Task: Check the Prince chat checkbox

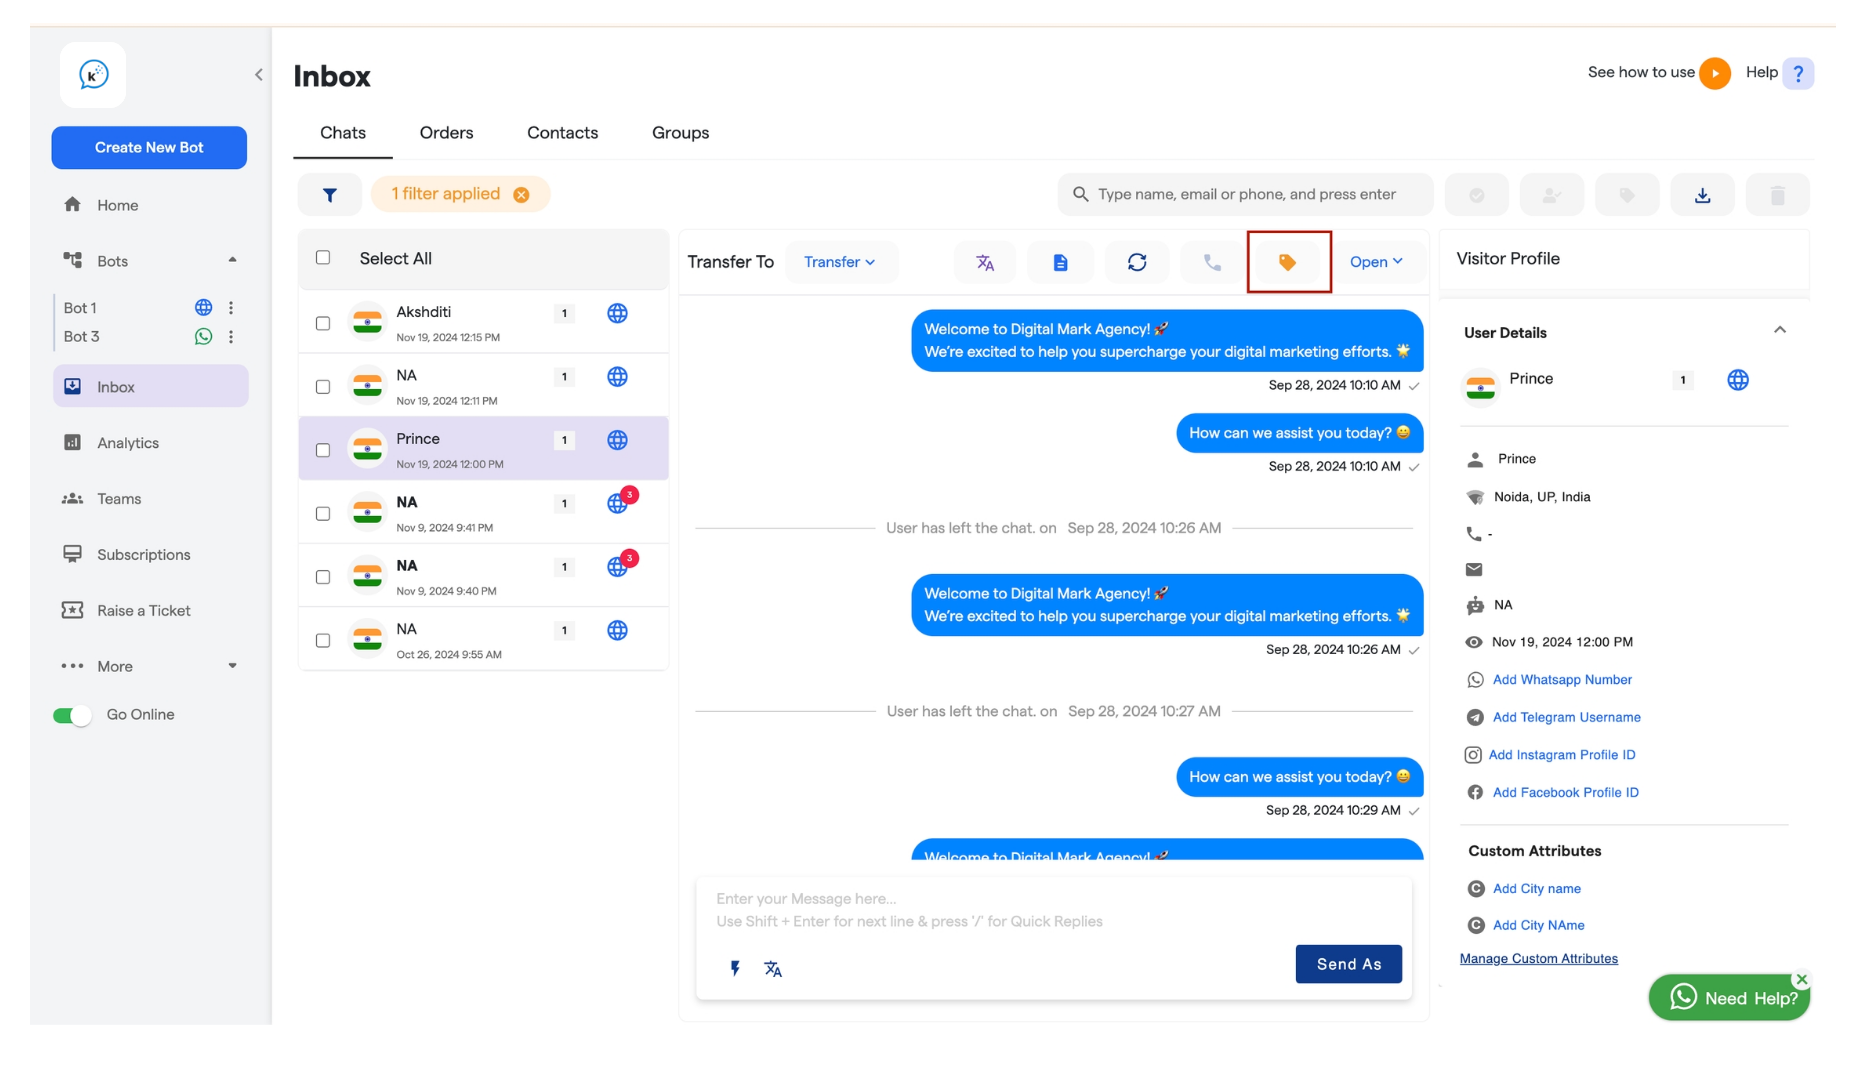Action: pyautogui.click(x=323, y=451)
